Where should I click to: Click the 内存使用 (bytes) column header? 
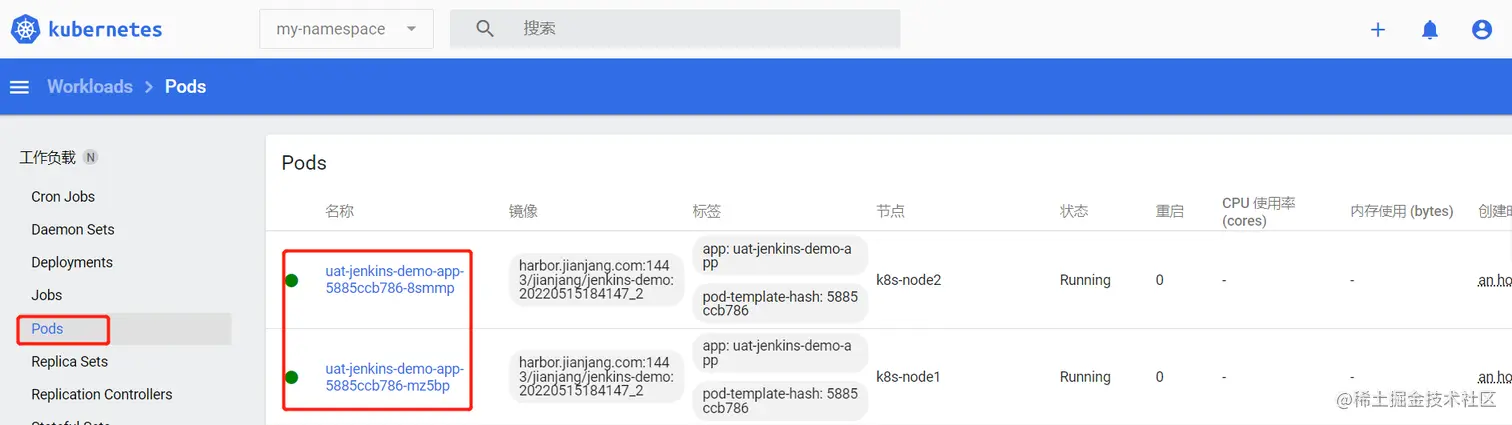click(x=1402, y=211)
